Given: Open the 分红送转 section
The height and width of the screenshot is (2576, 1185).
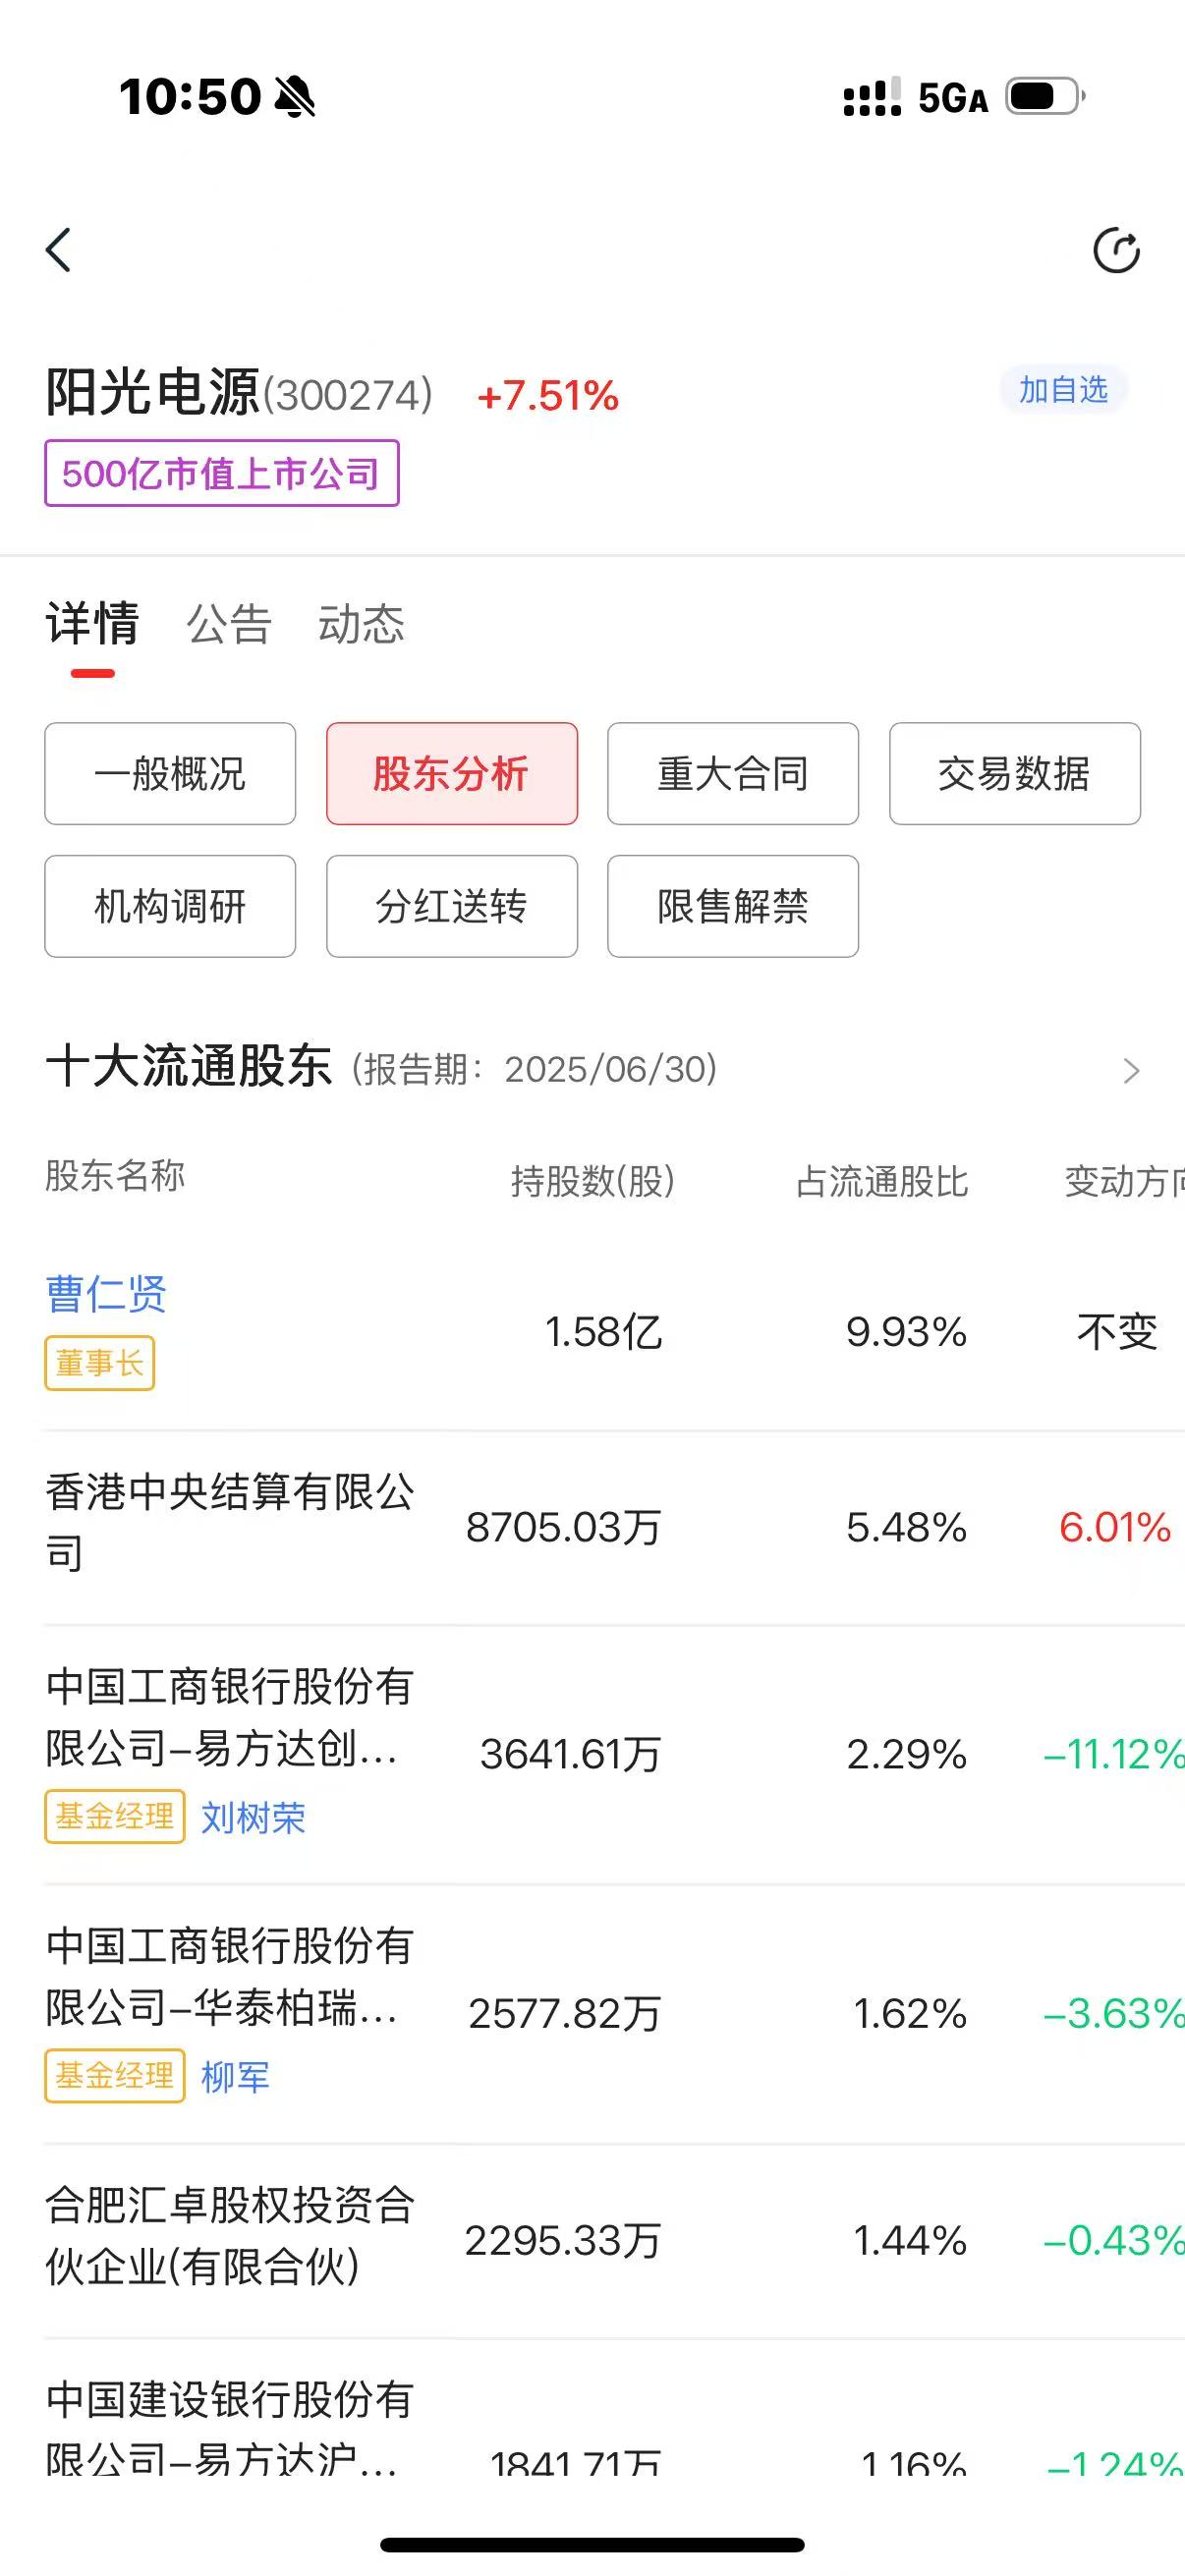Looking at the screenshot, I should (452, 906).
